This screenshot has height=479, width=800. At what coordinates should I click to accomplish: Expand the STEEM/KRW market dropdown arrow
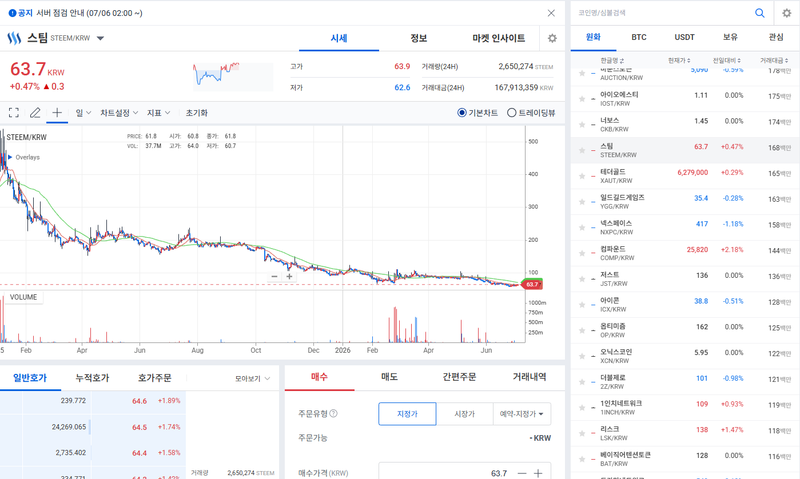tap(101, 38)
